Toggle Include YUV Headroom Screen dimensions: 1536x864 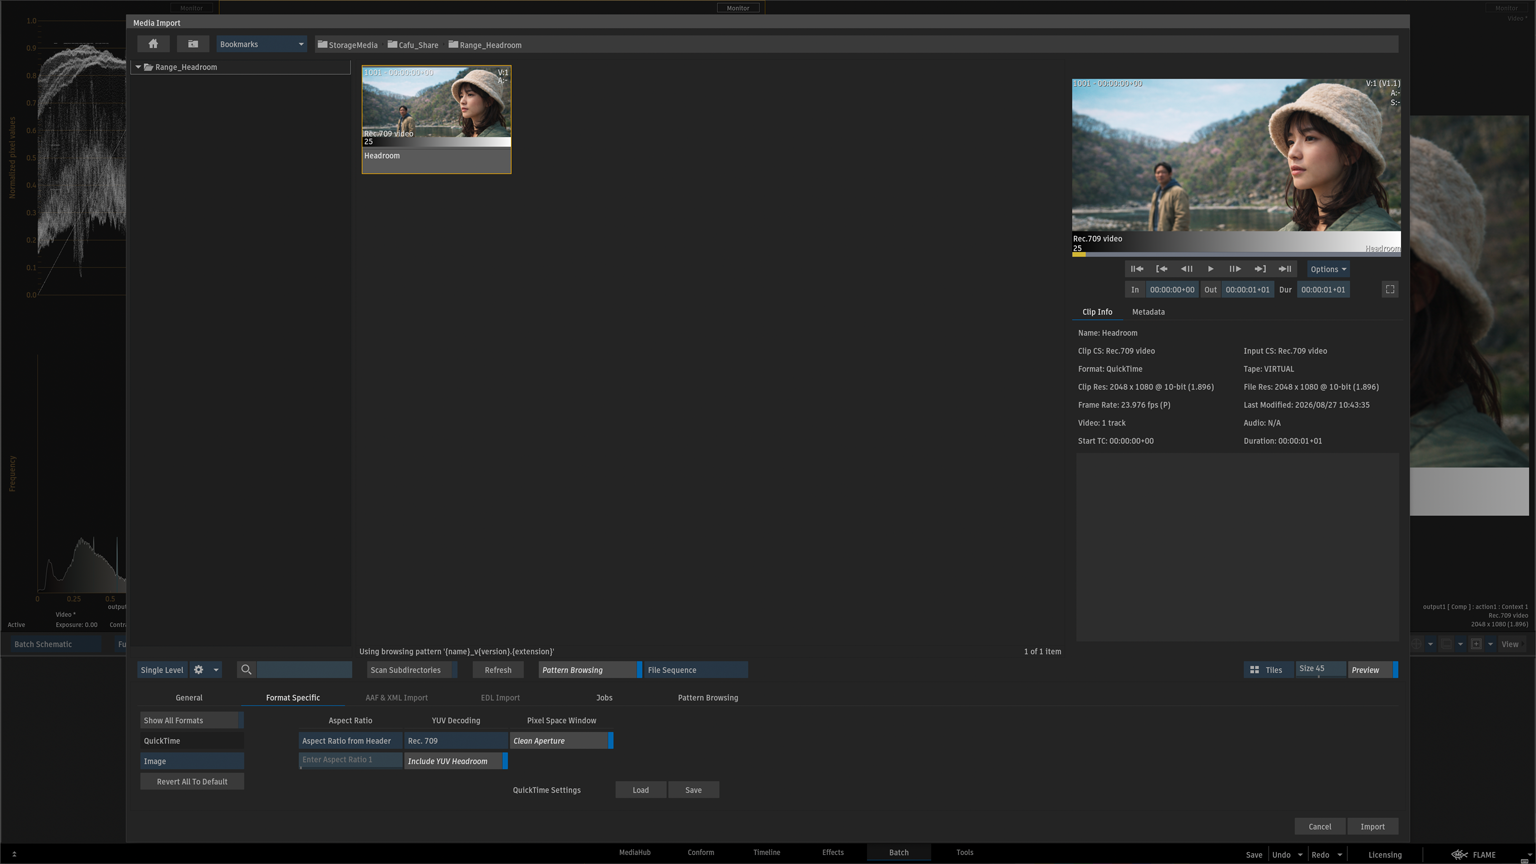[456, 761]
